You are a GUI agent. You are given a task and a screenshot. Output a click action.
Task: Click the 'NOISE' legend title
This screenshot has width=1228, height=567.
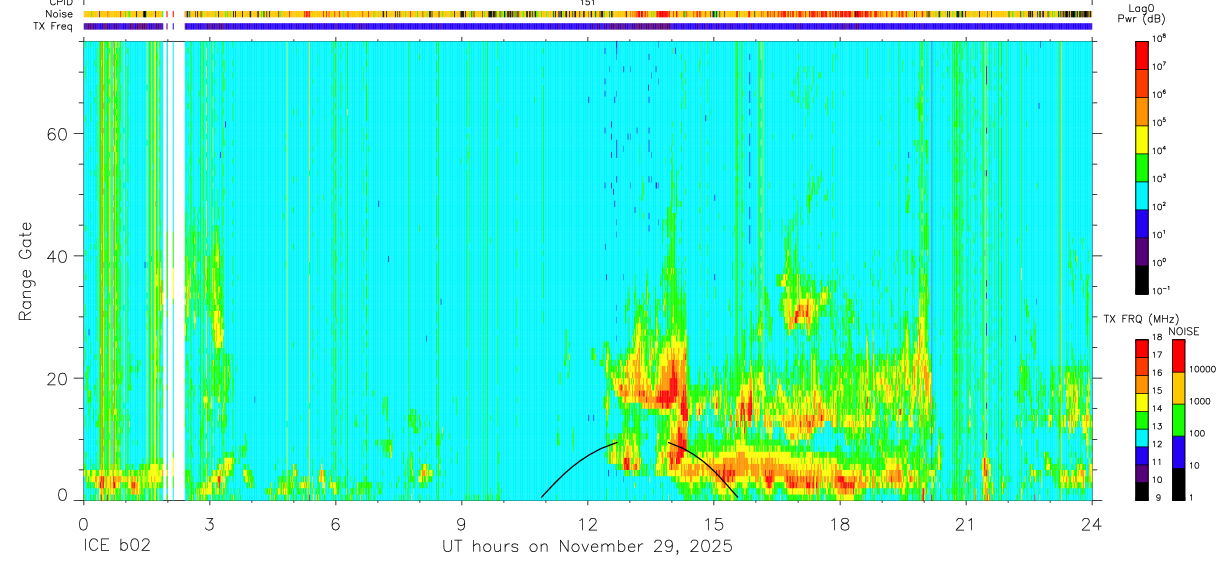coord(1183,330)
